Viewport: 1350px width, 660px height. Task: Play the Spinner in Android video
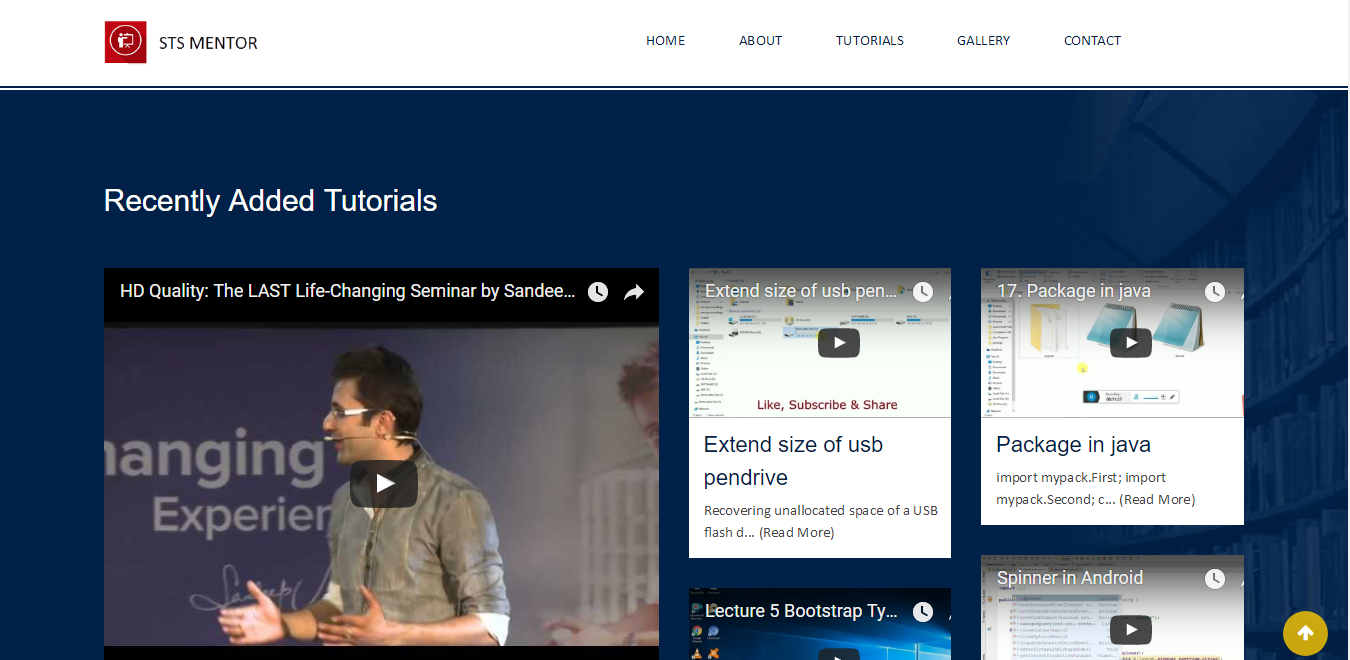click(x=1130, y=630)
